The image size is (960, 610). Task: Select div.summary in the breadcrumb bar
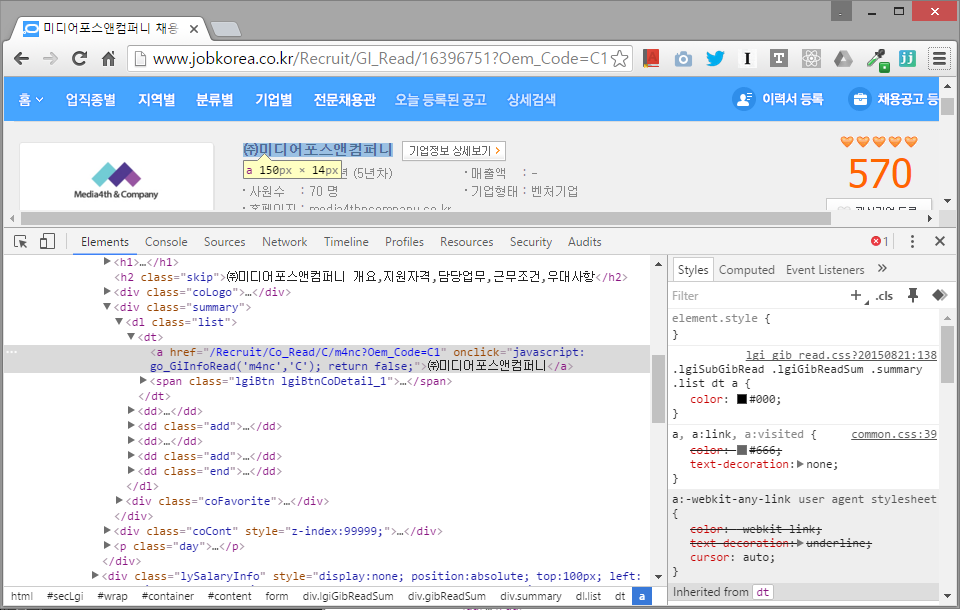[x=531, y=596]
